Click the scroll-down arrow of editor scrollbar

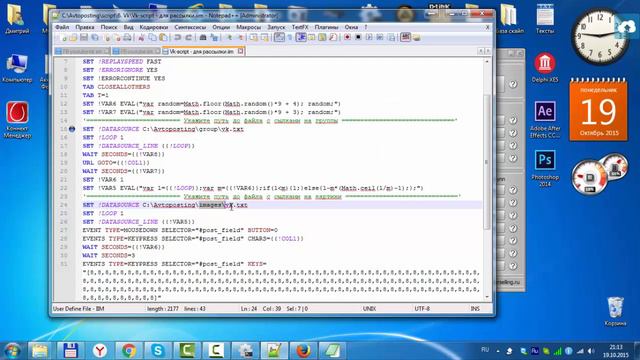487,297
